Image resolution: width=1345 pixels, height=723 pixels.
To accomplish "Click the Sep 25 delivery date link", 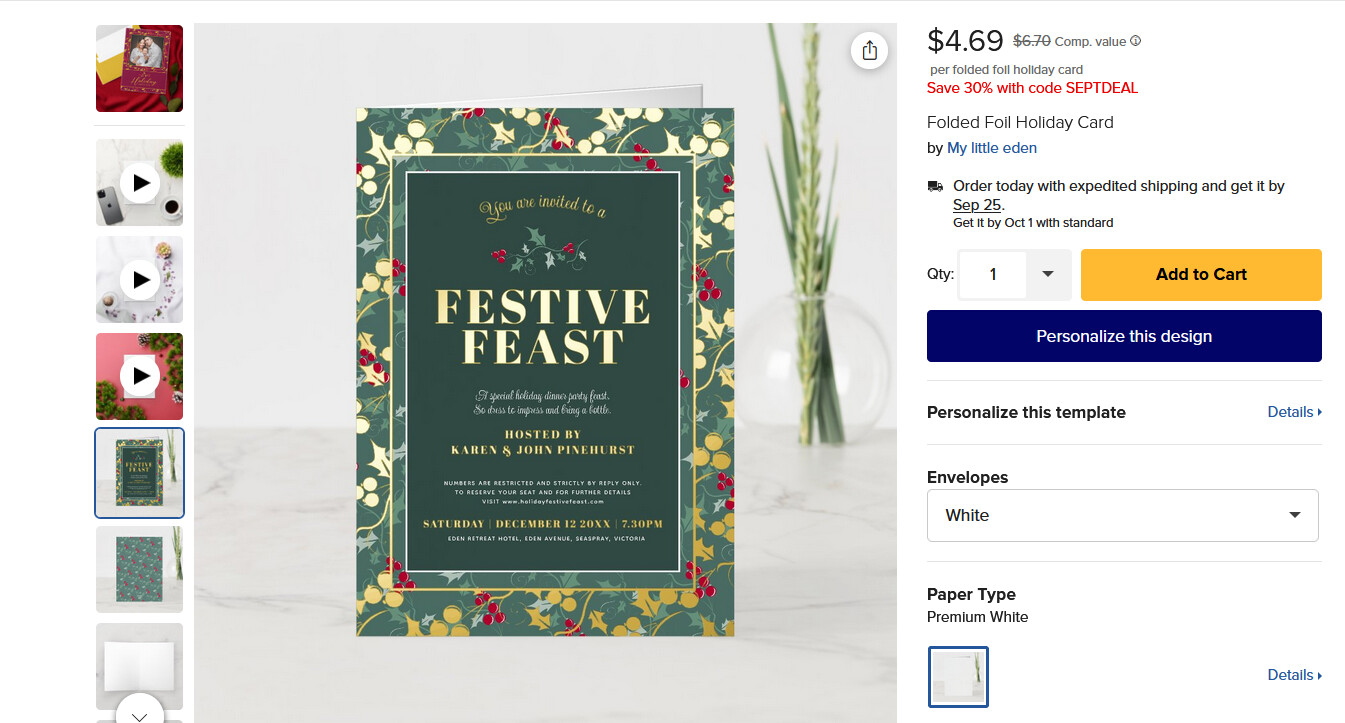I will pyautogui.click(x=977, y=205).
